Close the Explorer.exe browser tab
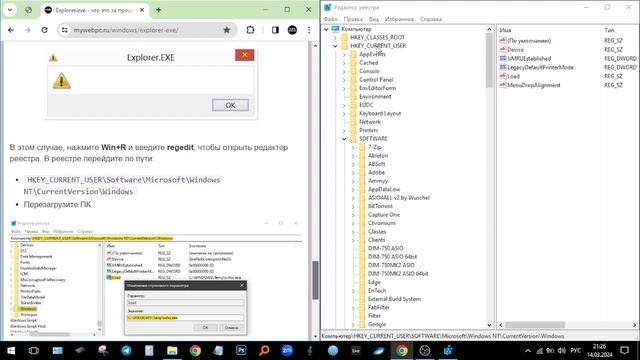This screenshot has height=360, width=640. pos(142,10)
